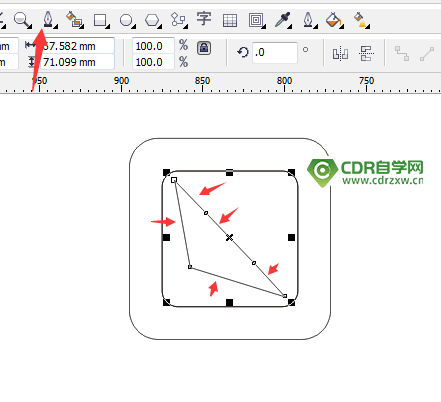441x402 pixels.
Task: Click the left-middle selection handle
Action: (x=166, y=237)
